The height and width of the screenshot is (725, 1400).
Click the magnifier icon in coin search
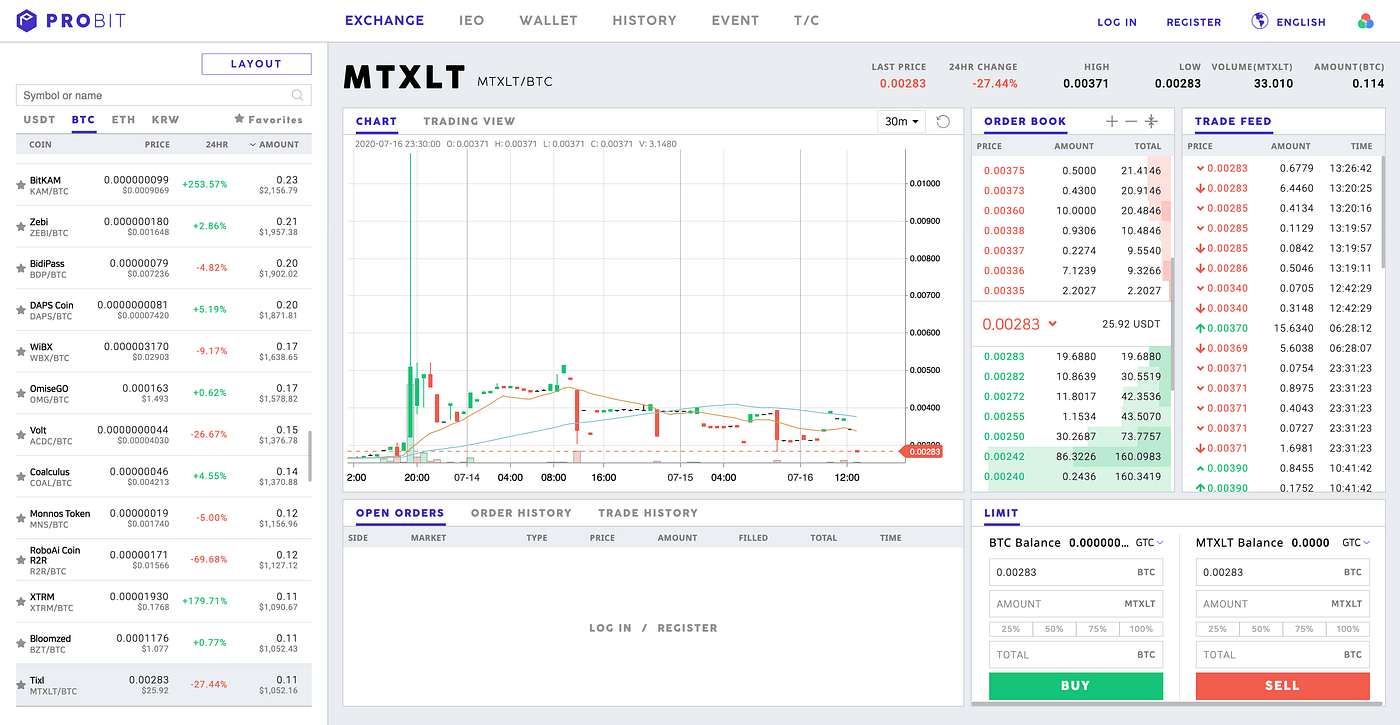point(297,95)
